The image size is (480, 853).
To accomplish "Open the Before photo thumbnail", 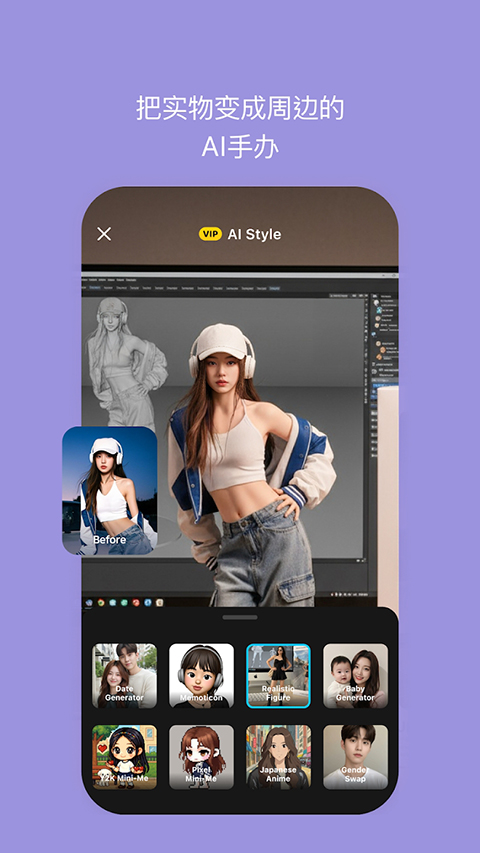I will click(x=109, y=491).
